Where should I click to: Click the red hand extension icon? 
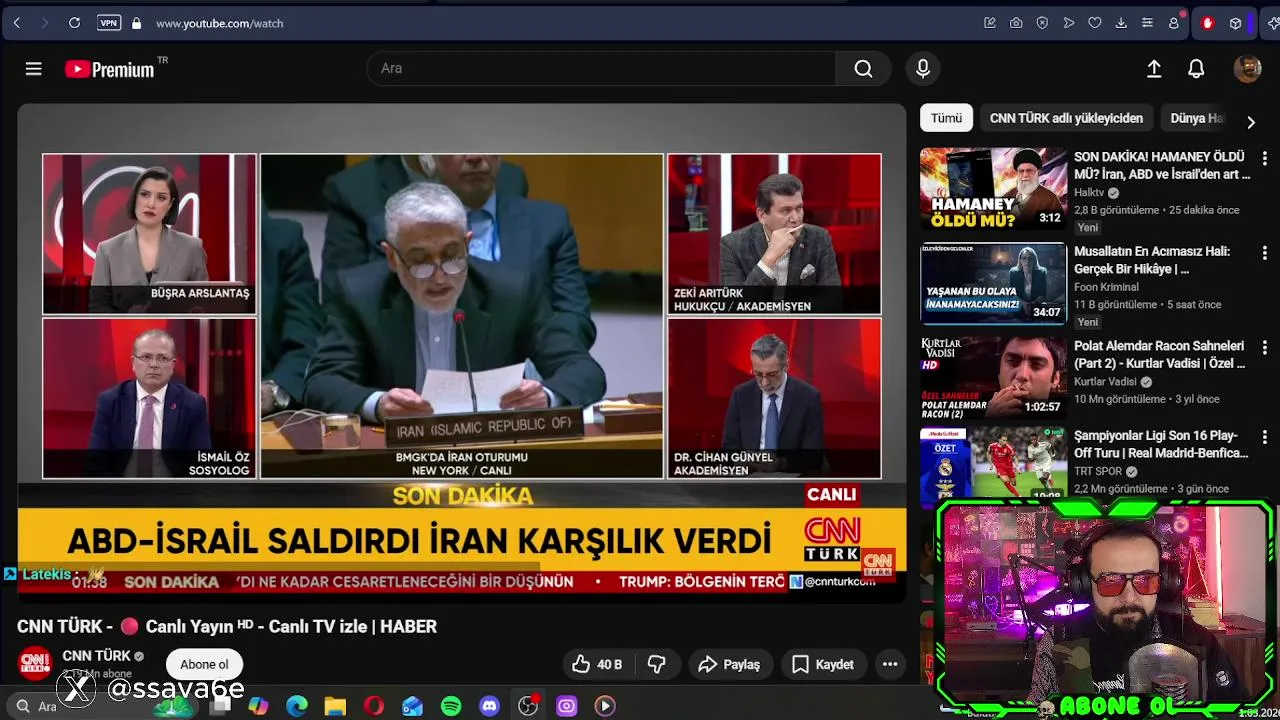(x=1207, y=23)
